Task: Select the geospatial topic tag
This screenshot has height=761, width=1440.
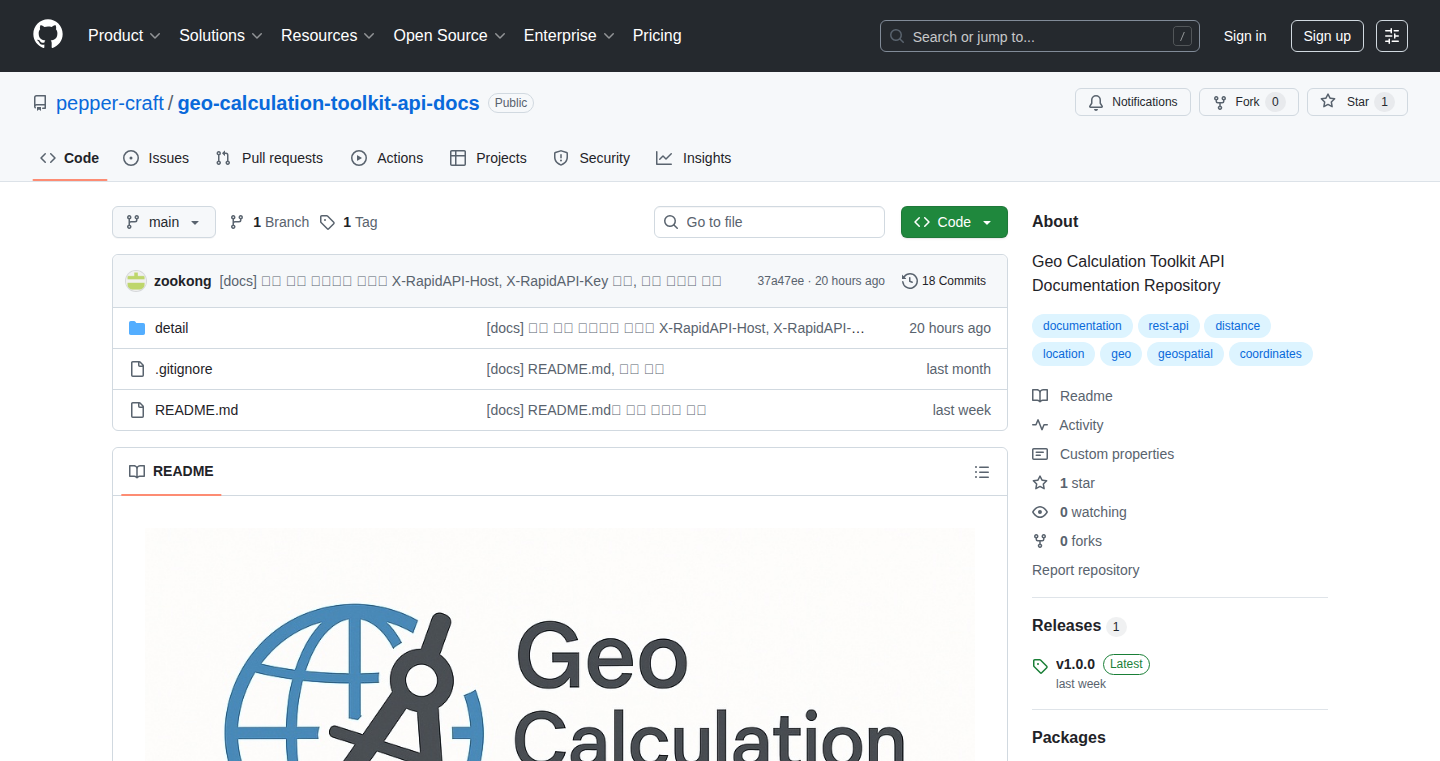Action: click(x=1185, y=354)
